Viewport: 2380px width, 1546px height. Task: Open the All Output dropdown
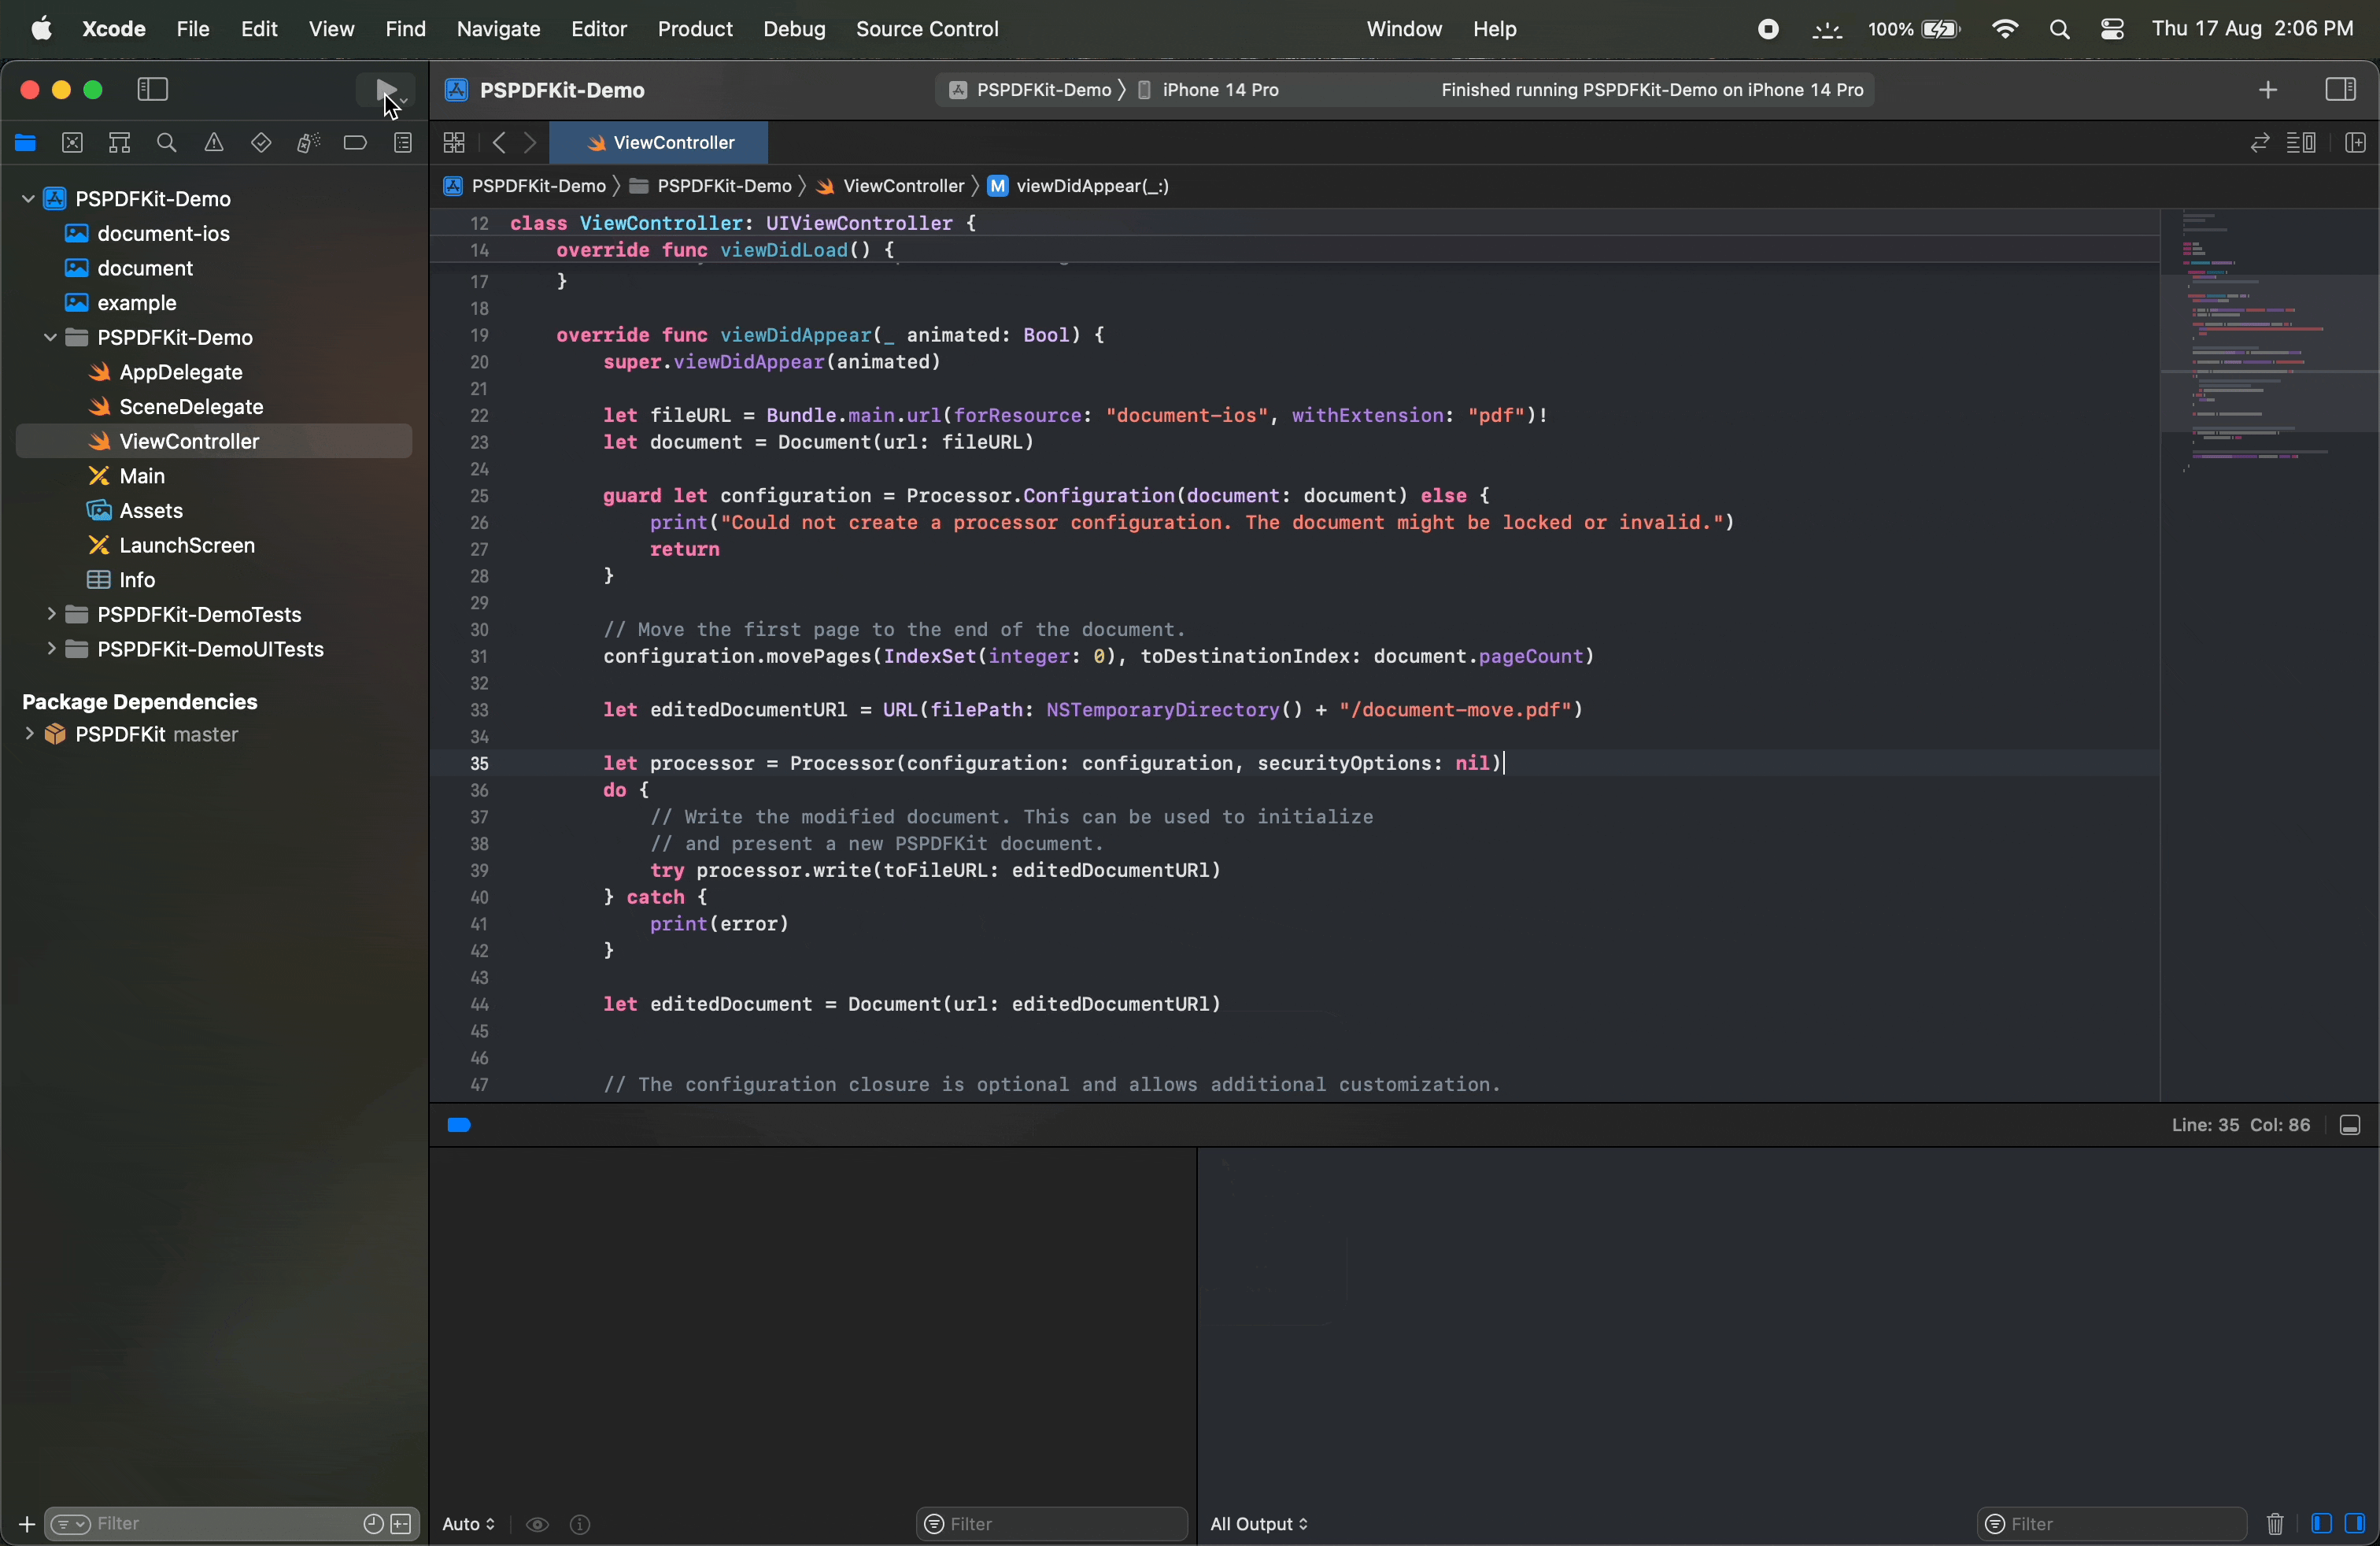(1258, 1525)
